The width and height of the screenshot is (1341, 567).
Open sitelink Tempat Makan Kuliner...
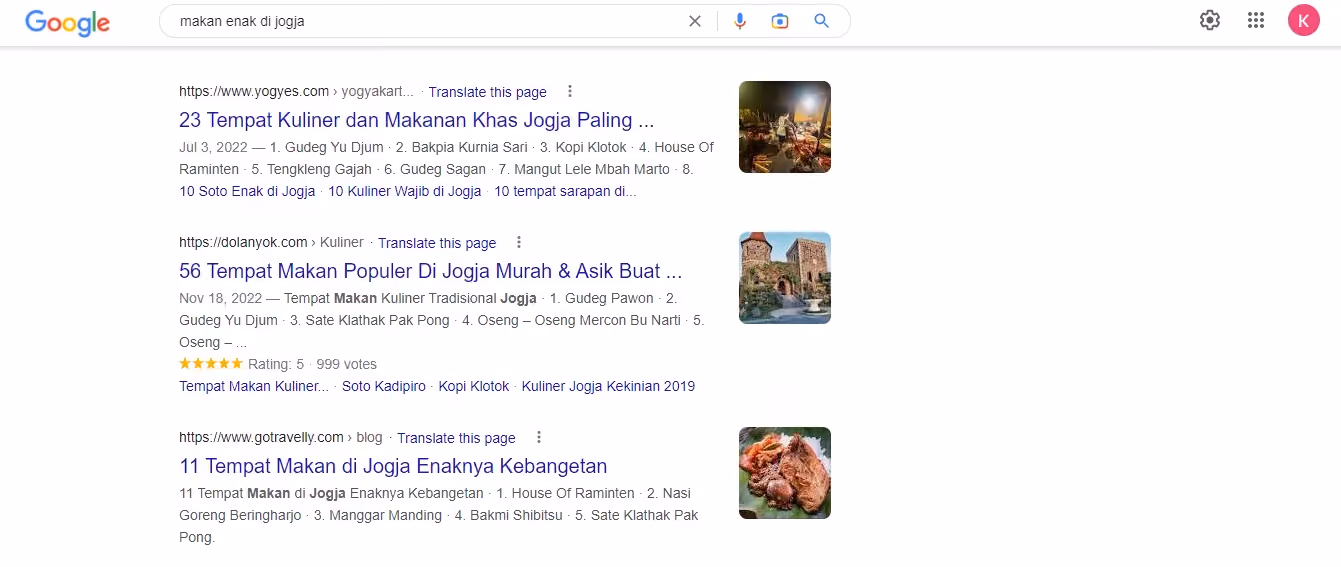point(254,386)
